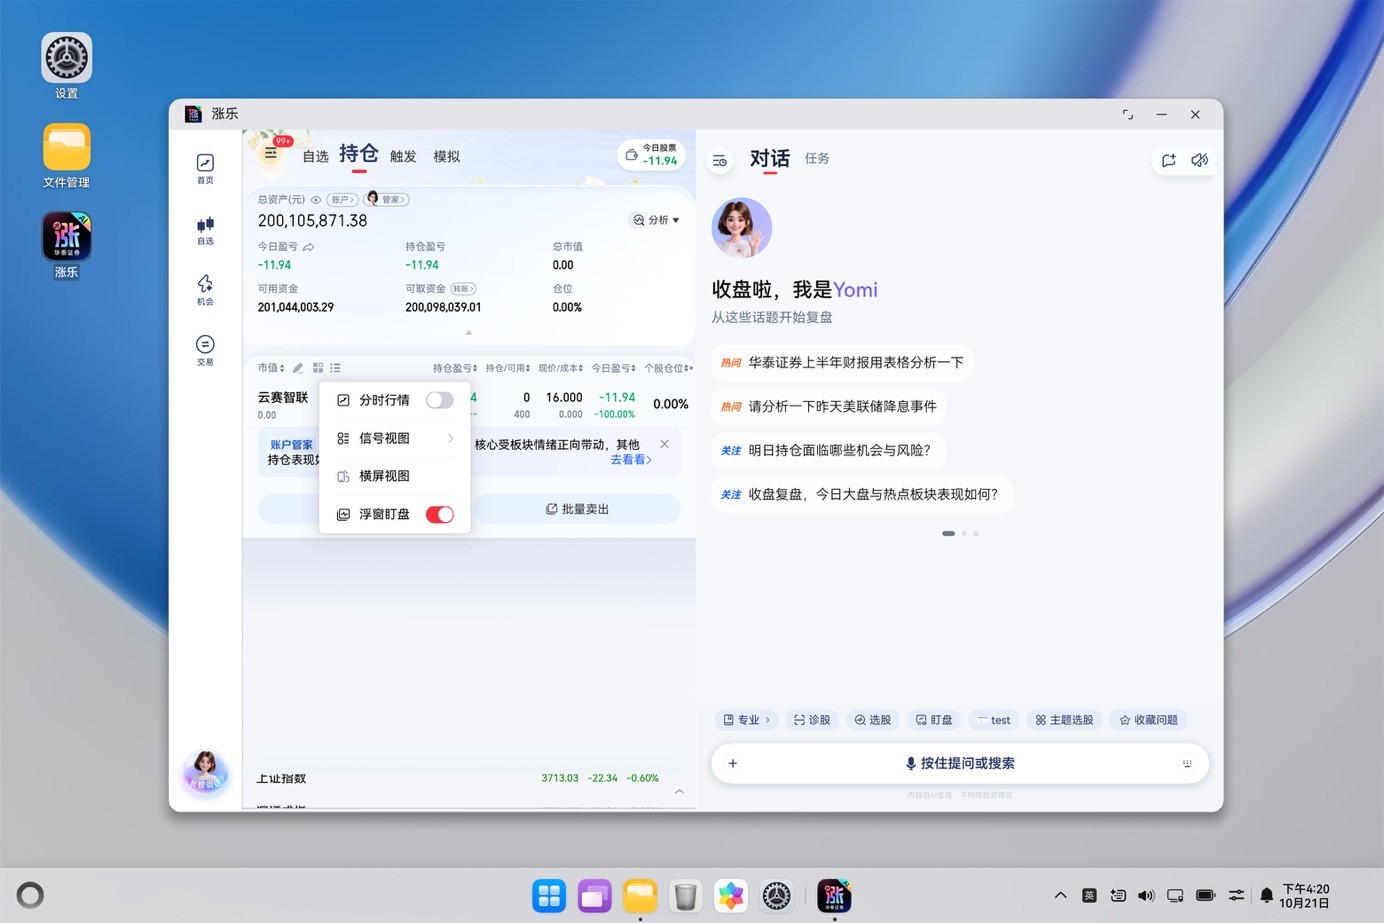The width and height of the screenshot is (1384, 923).
Task: Open the 任务 tab in chat panel
Action: (x=817, y=158)
